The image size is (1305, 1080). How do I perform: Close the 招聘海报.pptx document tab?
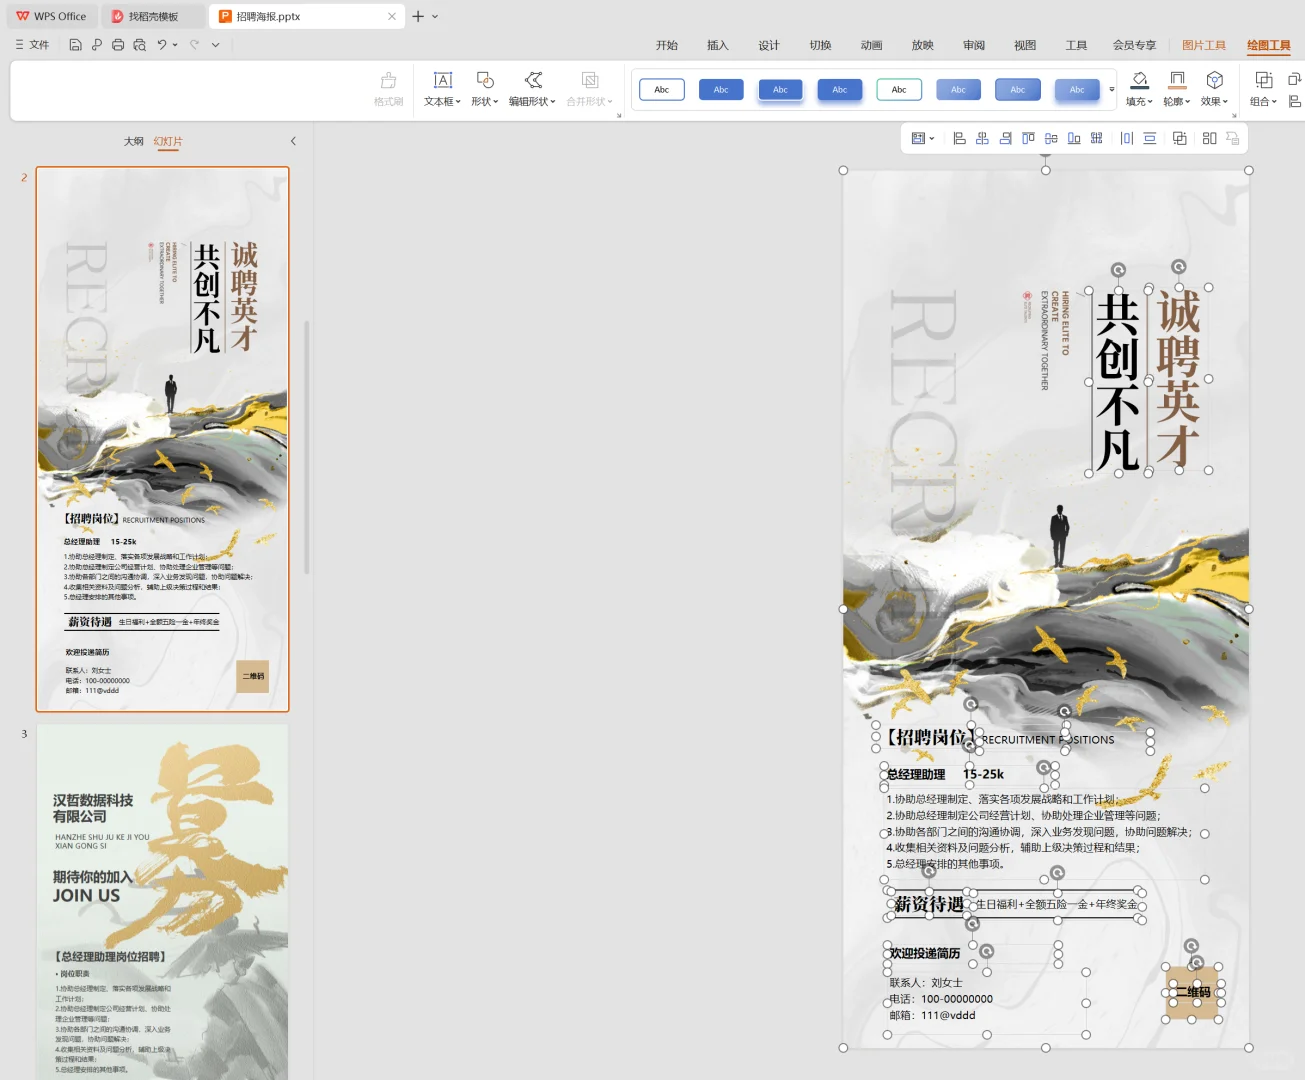coord(392,16)
